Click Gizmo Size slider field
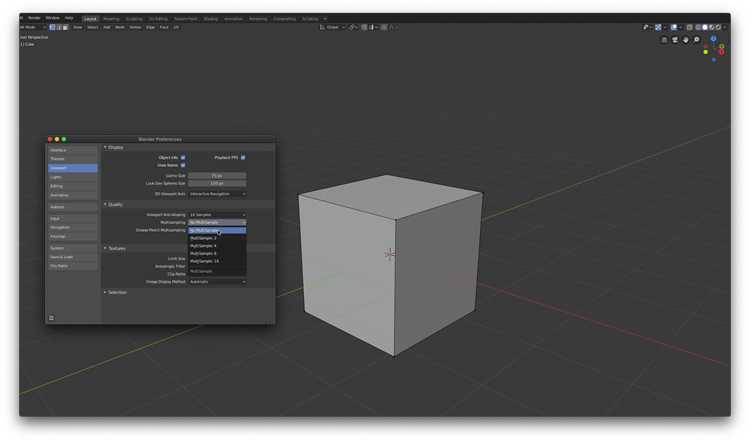 217,176
